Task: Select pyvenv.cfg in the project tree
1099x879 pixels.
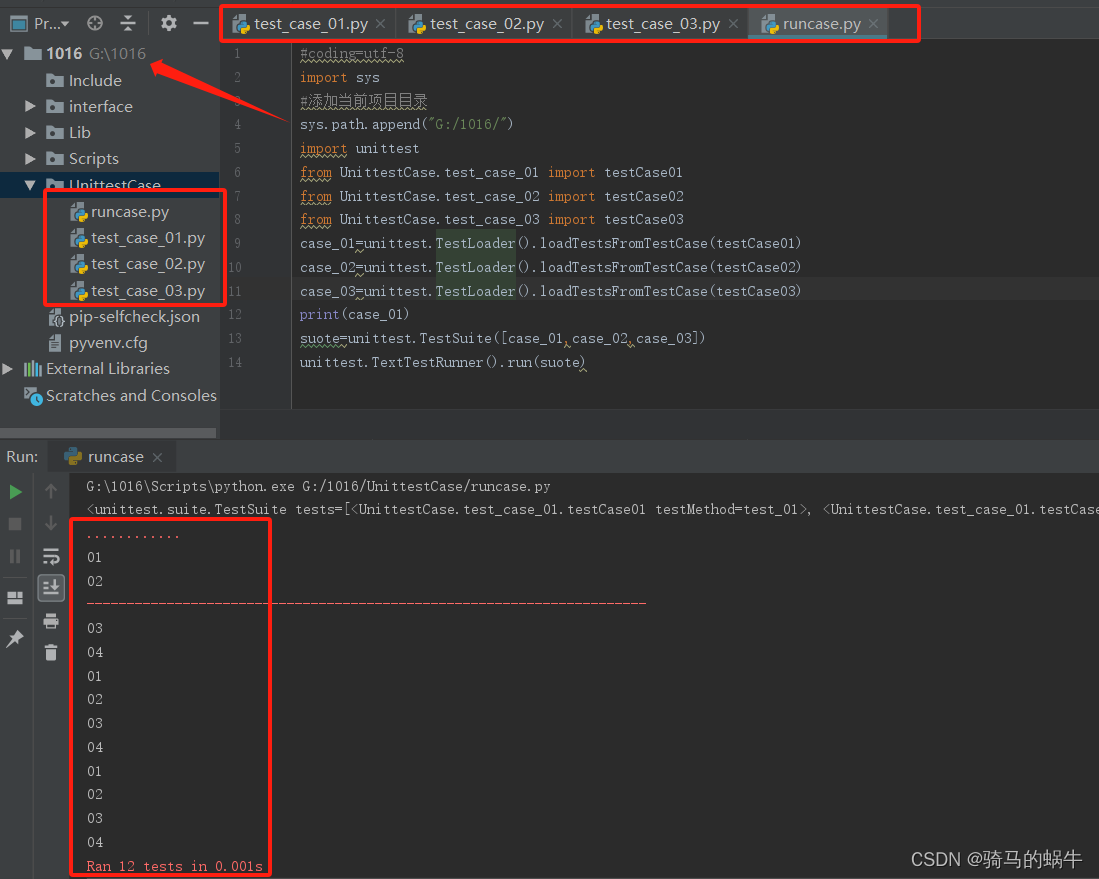Action: click(98, 343)
